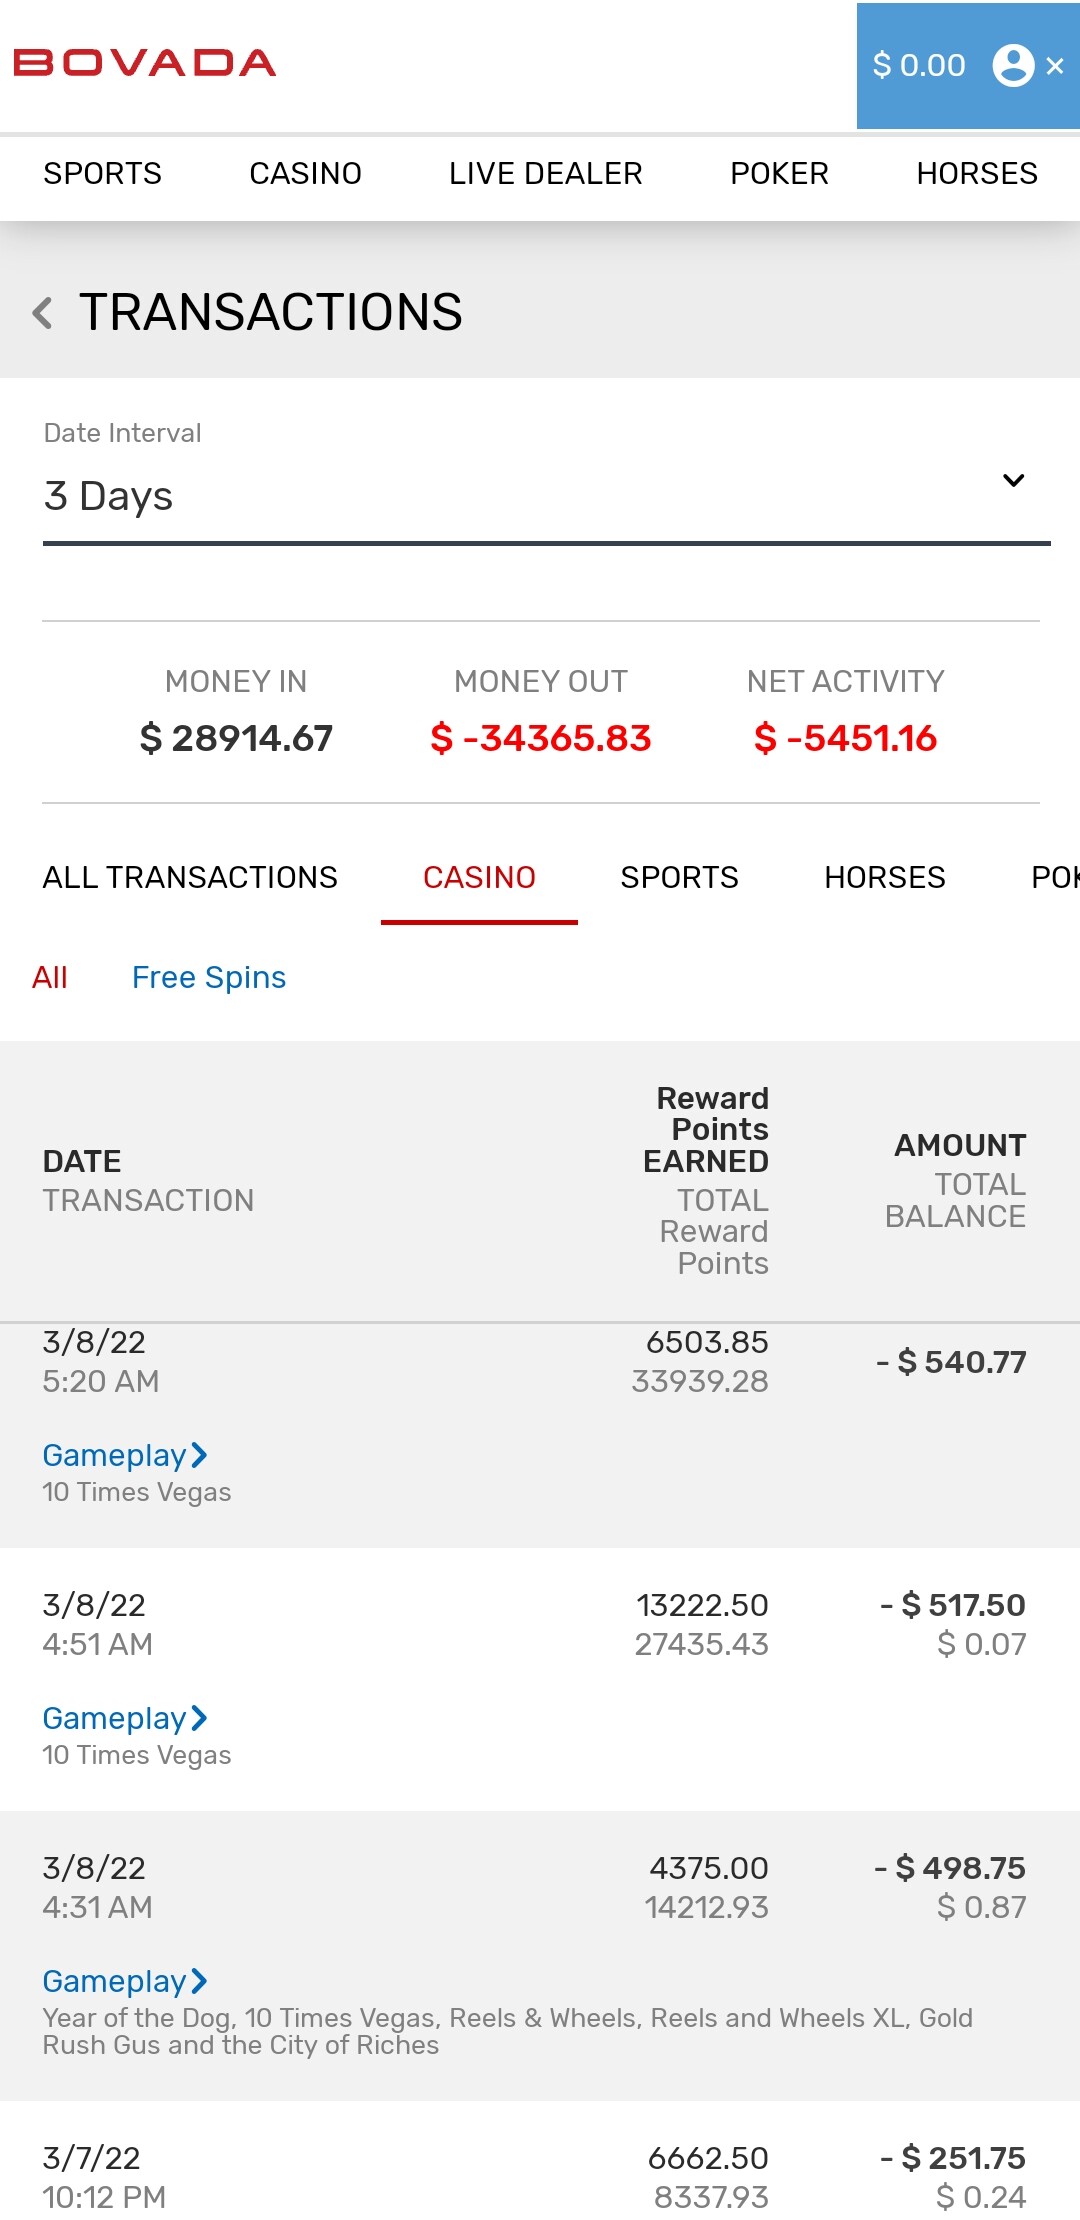Open the Poker navigation item
1080x2220 pixels.
coord(779,173)
